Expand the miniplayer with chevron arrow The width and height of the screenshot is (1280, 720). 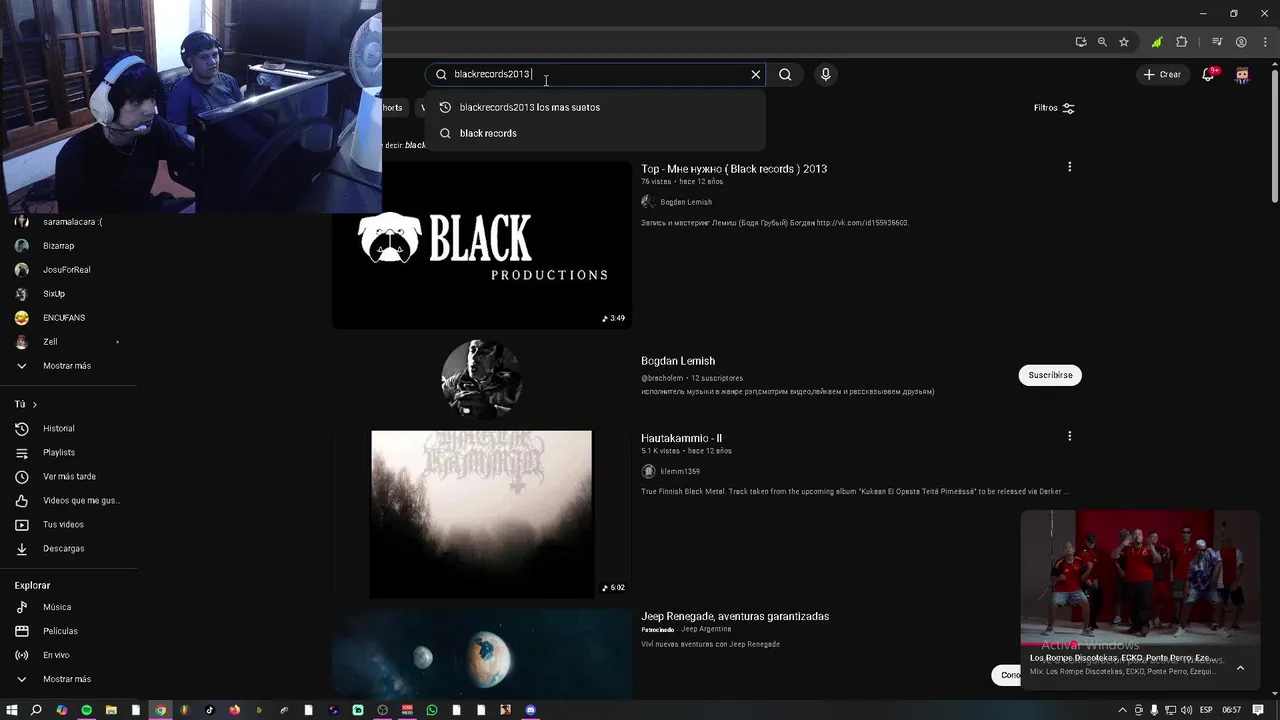[x=1240, y=668]
